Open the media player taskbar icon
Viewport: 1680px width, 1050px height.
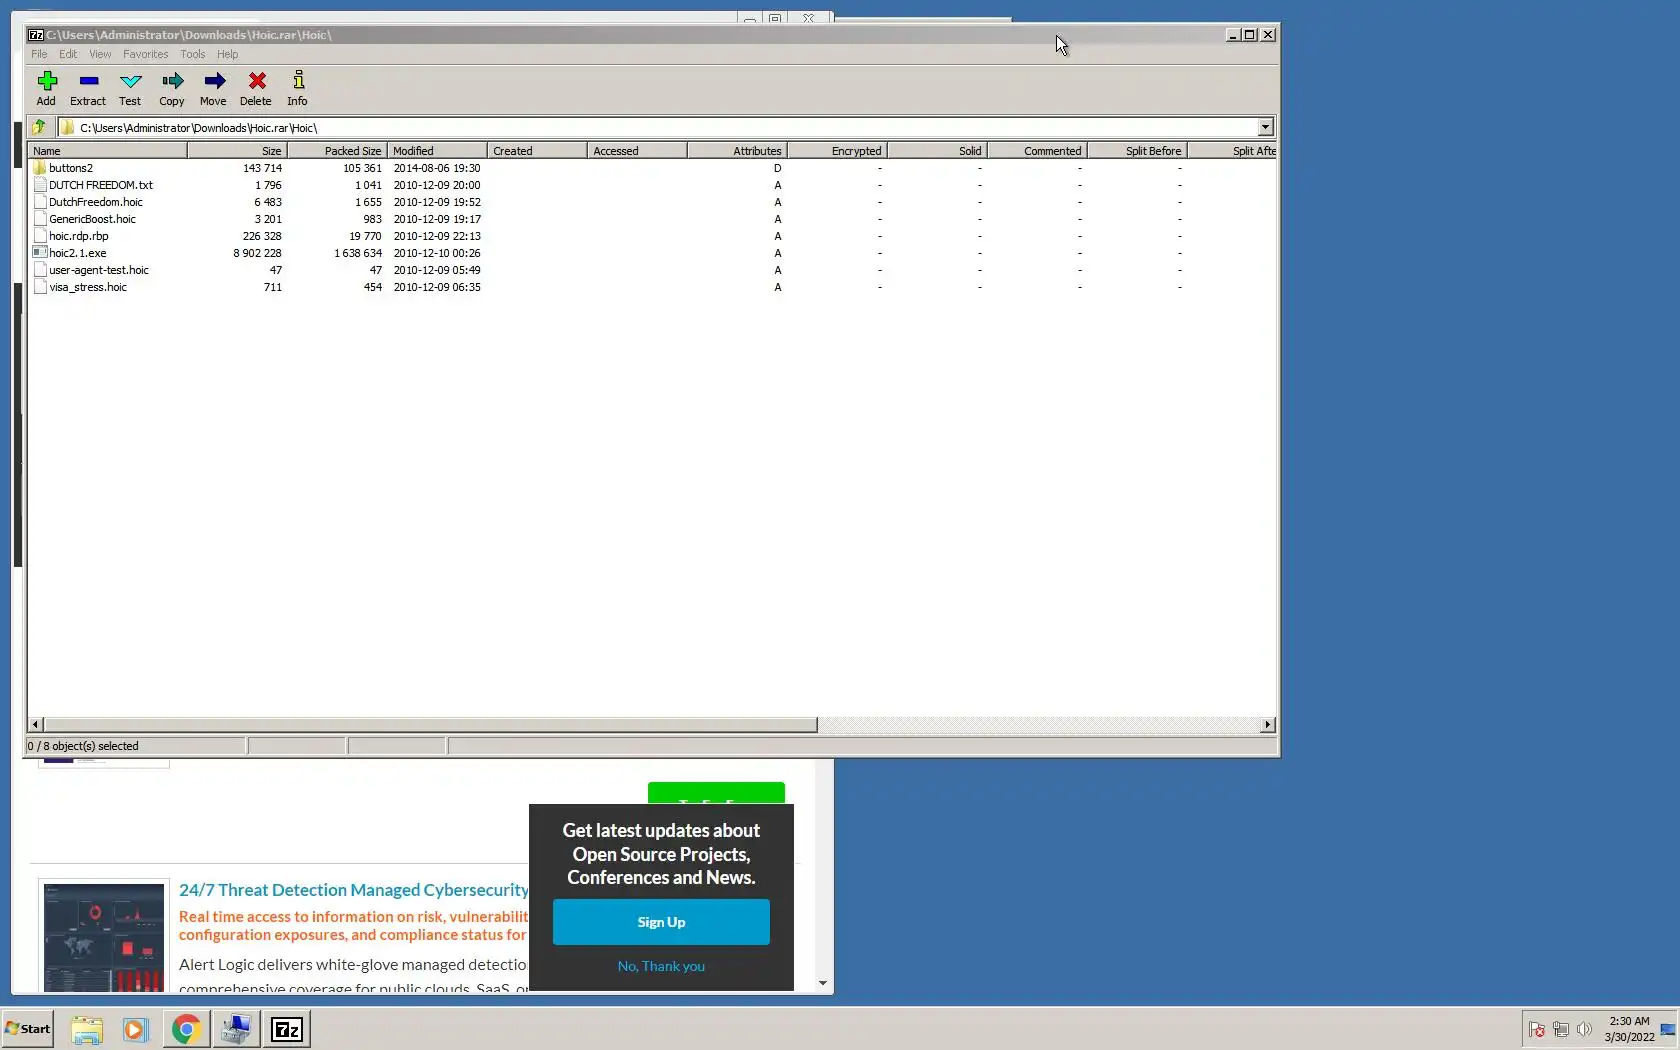135,1029
